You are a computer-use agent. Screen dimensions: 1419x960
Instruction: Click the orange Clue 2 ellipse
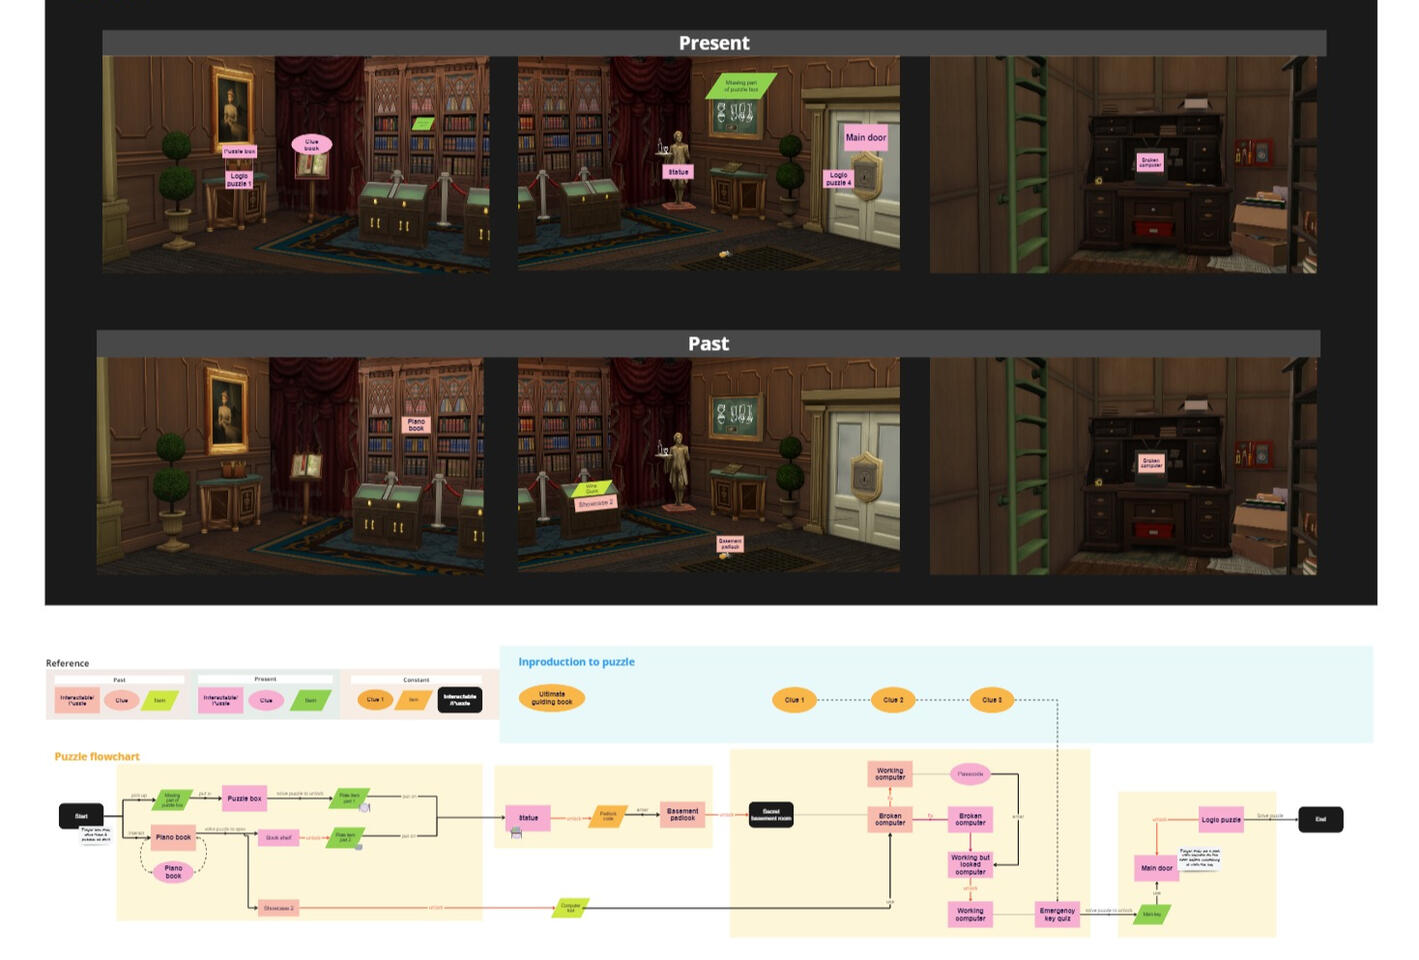892,700
